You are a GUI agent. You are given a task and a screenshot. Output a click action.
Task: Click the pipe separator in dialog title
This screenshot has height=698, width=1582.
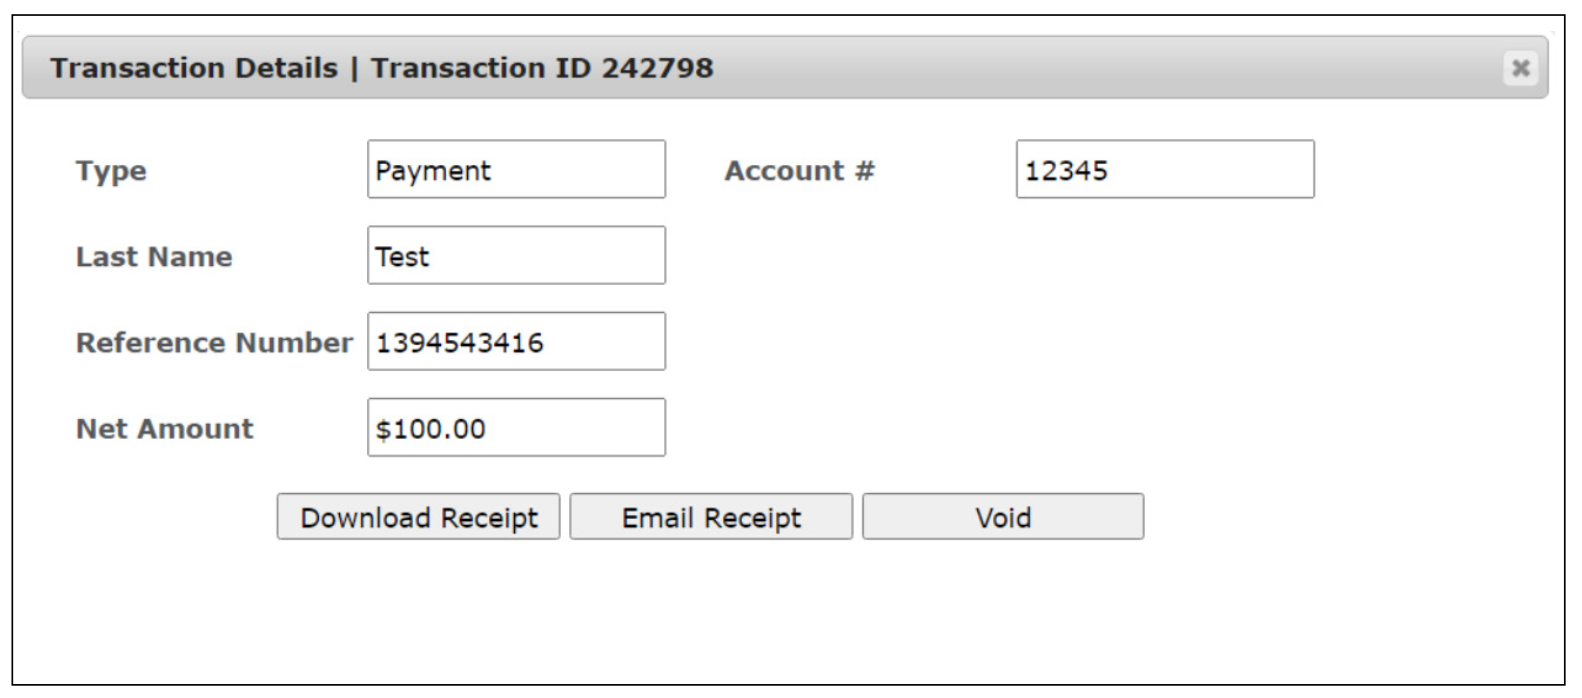[x=354, y=68]
